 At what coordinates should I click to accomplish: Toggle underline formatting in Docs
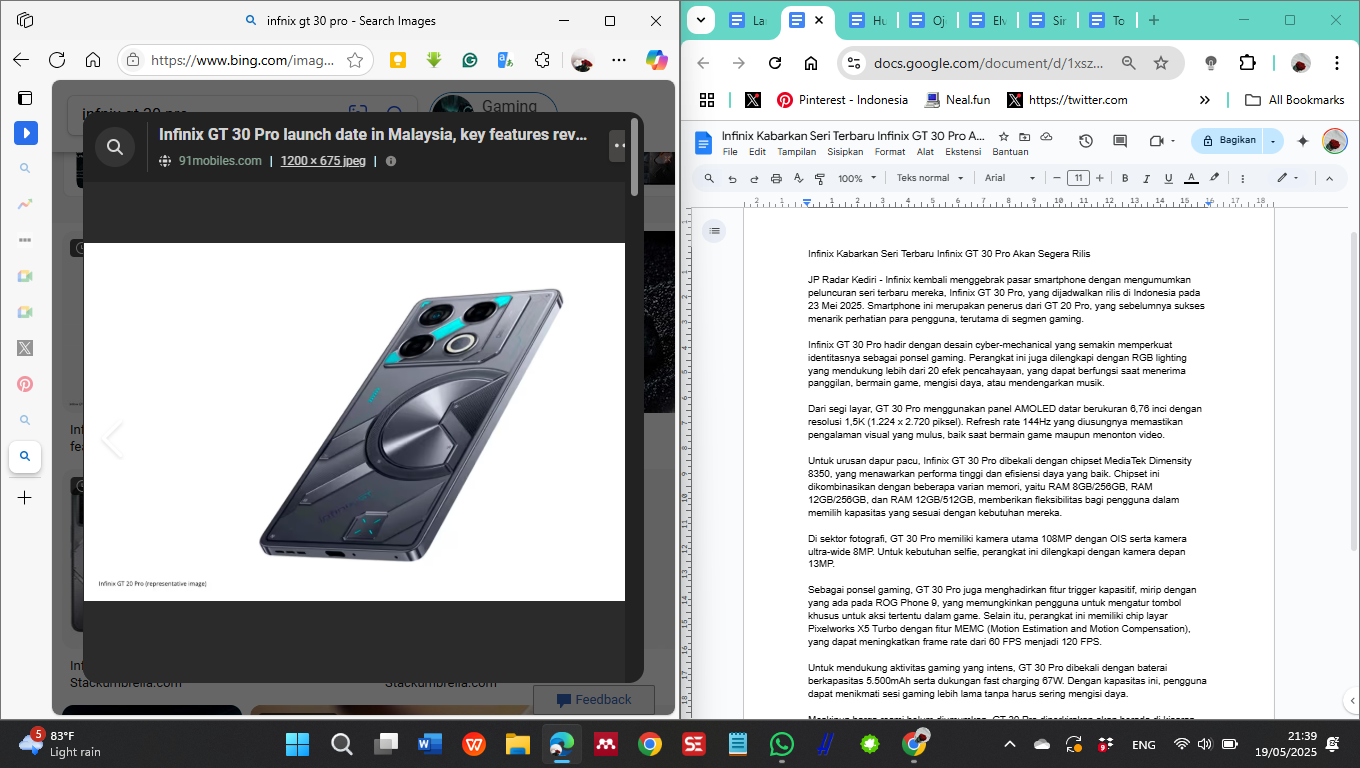click(1169, 178)
